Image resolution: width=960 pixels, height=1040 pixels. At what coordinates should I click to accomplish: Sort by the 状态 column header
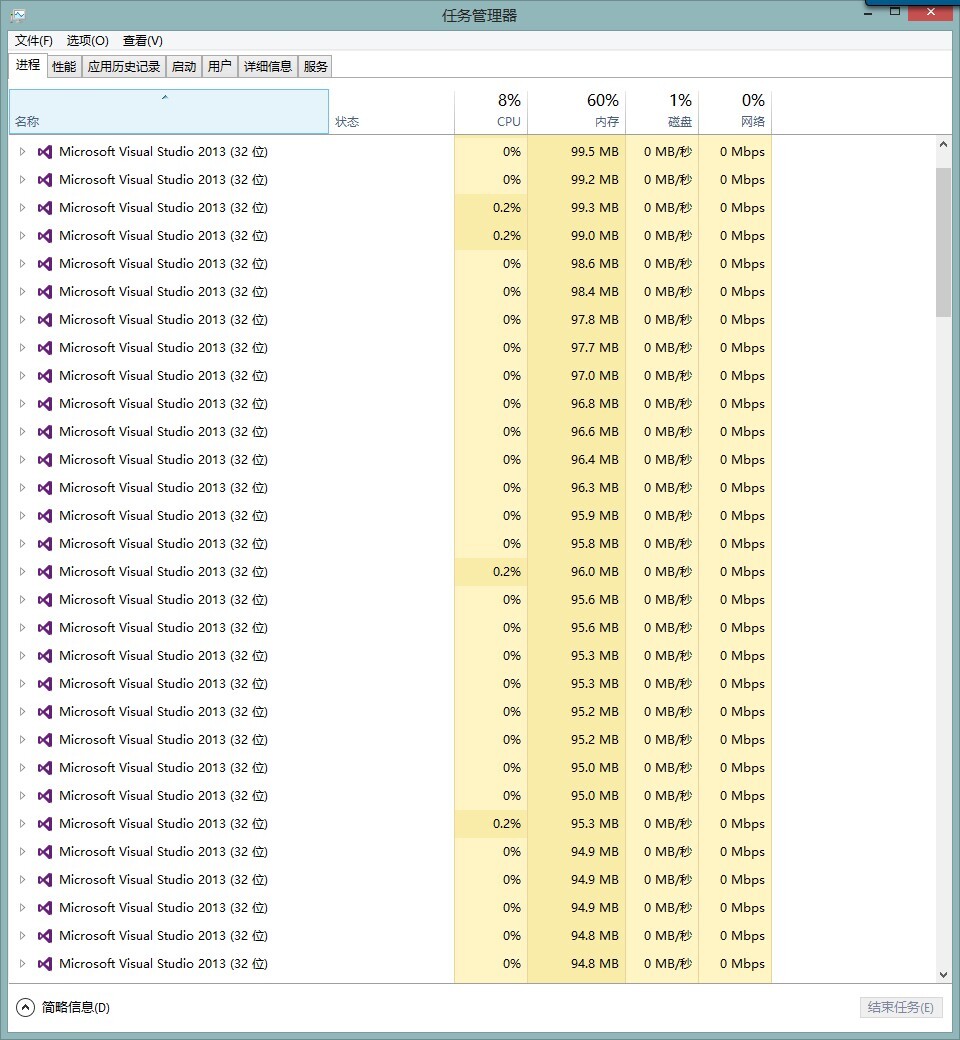(391, 112)
